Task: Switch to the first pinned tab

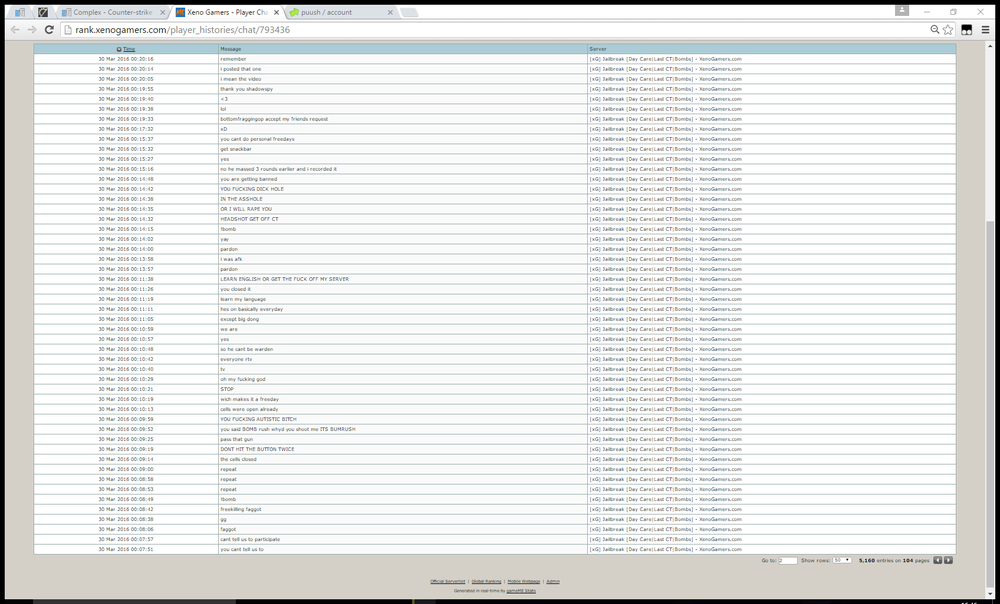Action: (x=20, y=12)
